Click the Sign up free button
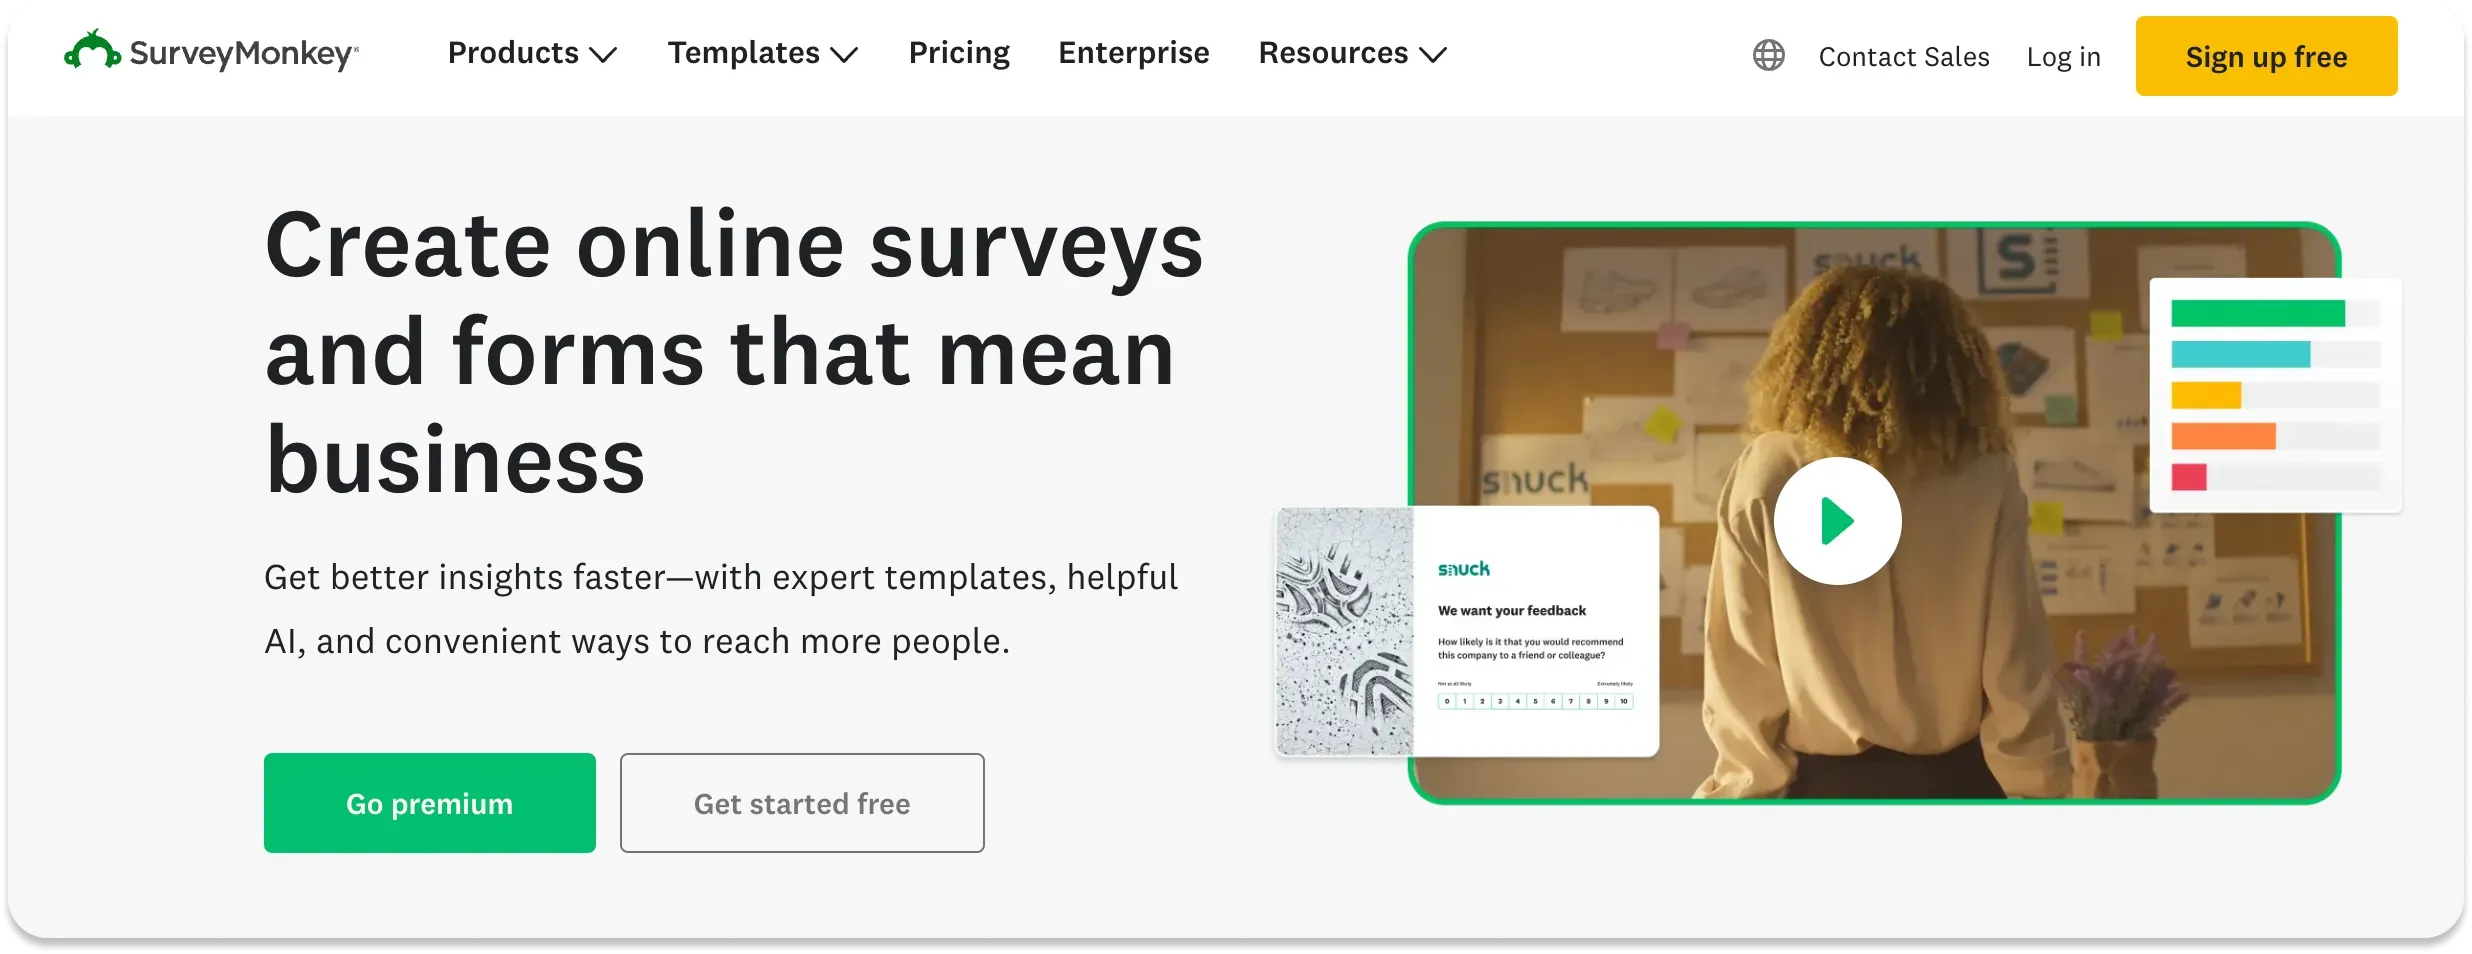Image resolution: width=2472 pixels, height=954 pixels. [x=2266, y=56]
